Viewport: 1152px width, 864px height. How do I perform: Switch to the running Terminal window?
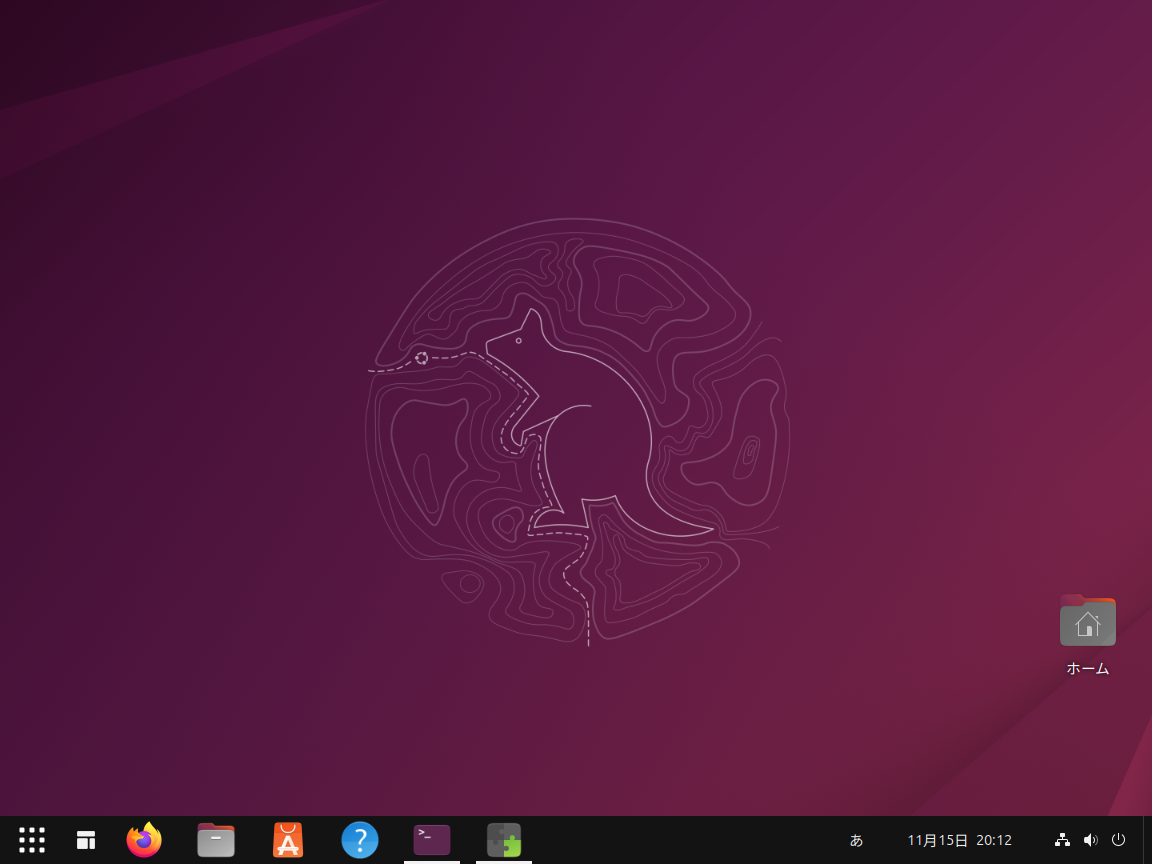pyautogui.click(x=432, y=840)
